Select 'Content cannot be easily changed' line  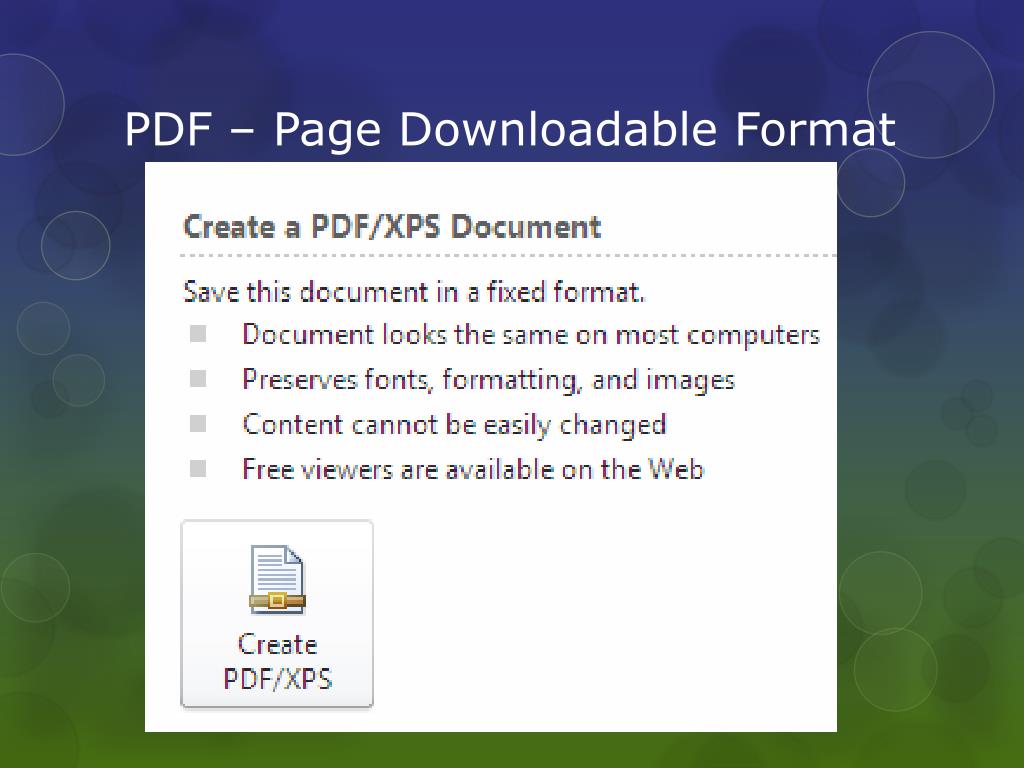tap(454, 424)
